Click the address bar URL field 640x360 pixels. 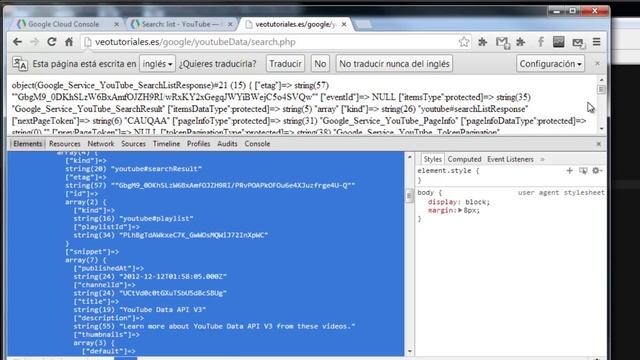[269, 42]
